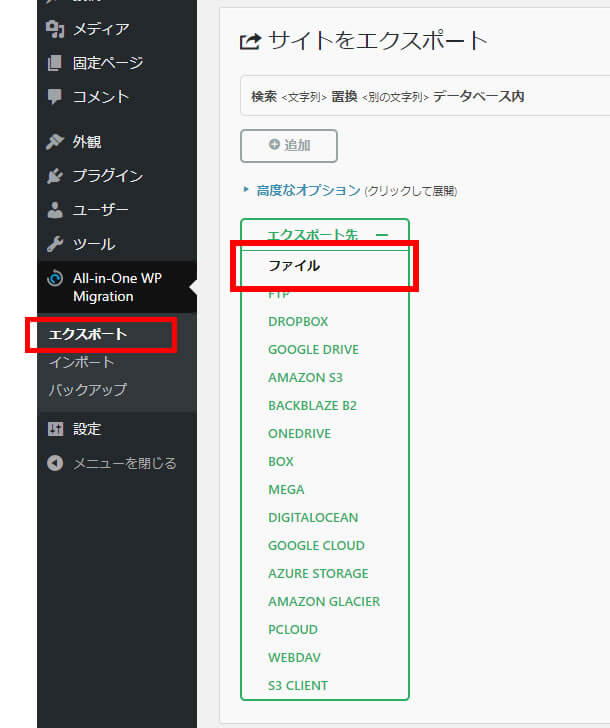Viewport: 610px width, 728px height.
Task: Choose GOOGLE DRIVE as export destination
Action: pyautogui.click(x=313, y=350)
